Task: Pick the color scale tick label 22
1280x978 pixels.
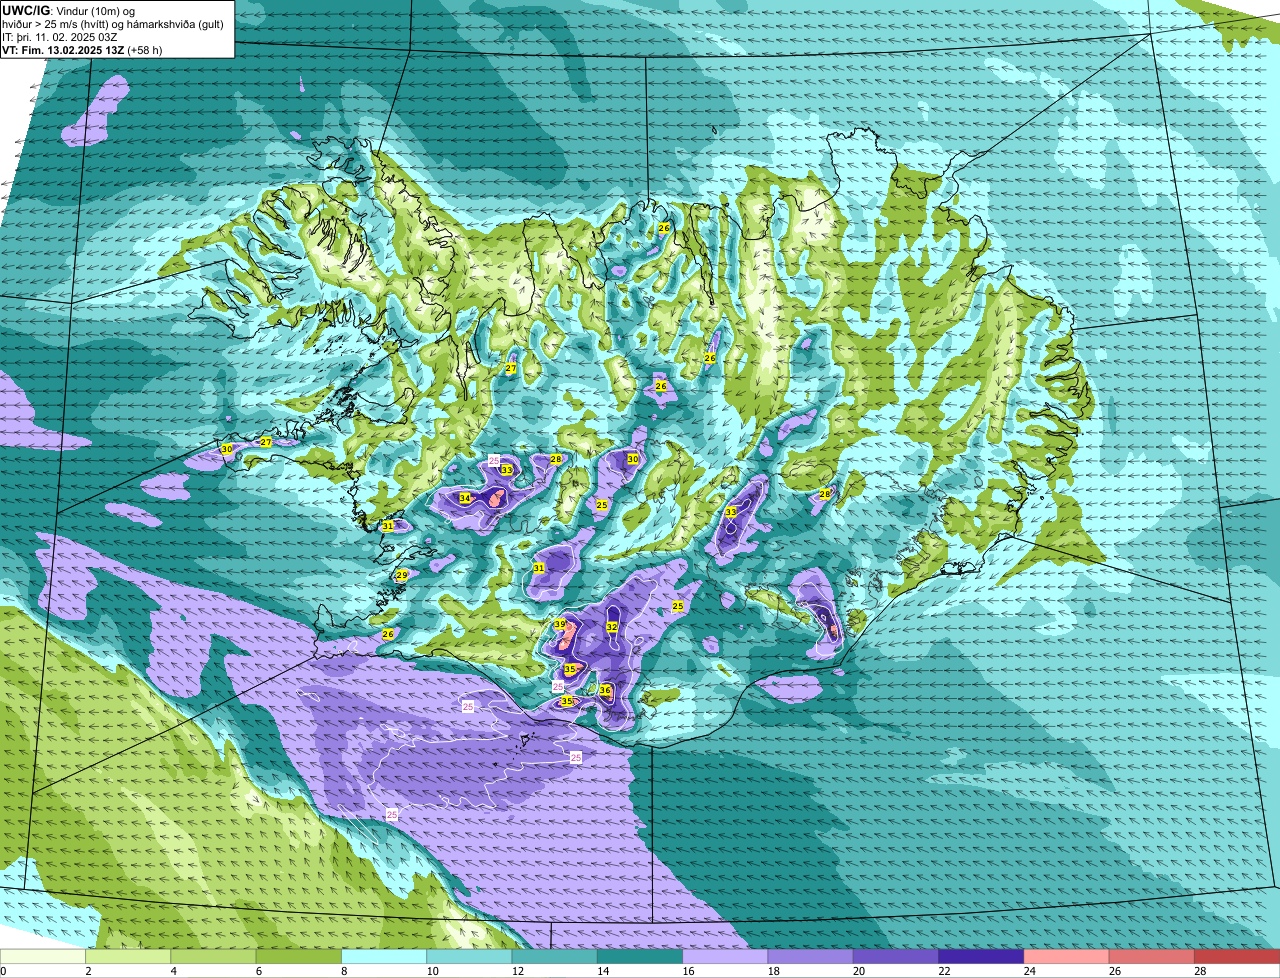Action: tap(942, 971)
